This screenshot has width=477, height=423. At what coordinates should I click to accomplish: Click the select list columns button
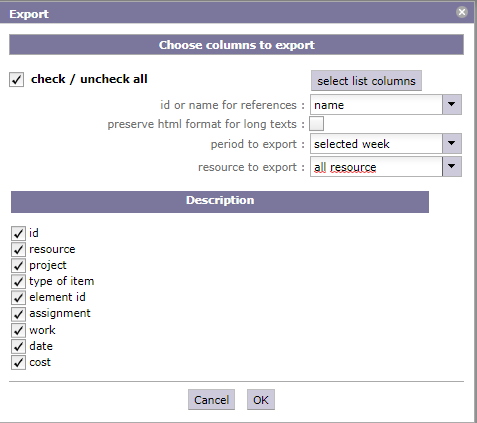366,81
